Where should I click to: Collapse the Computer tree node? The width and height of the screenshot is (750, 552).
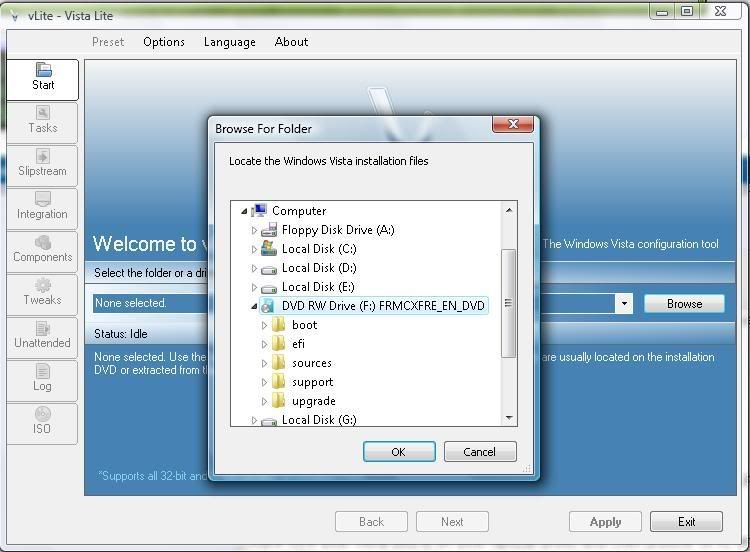[x=244, y=211]
